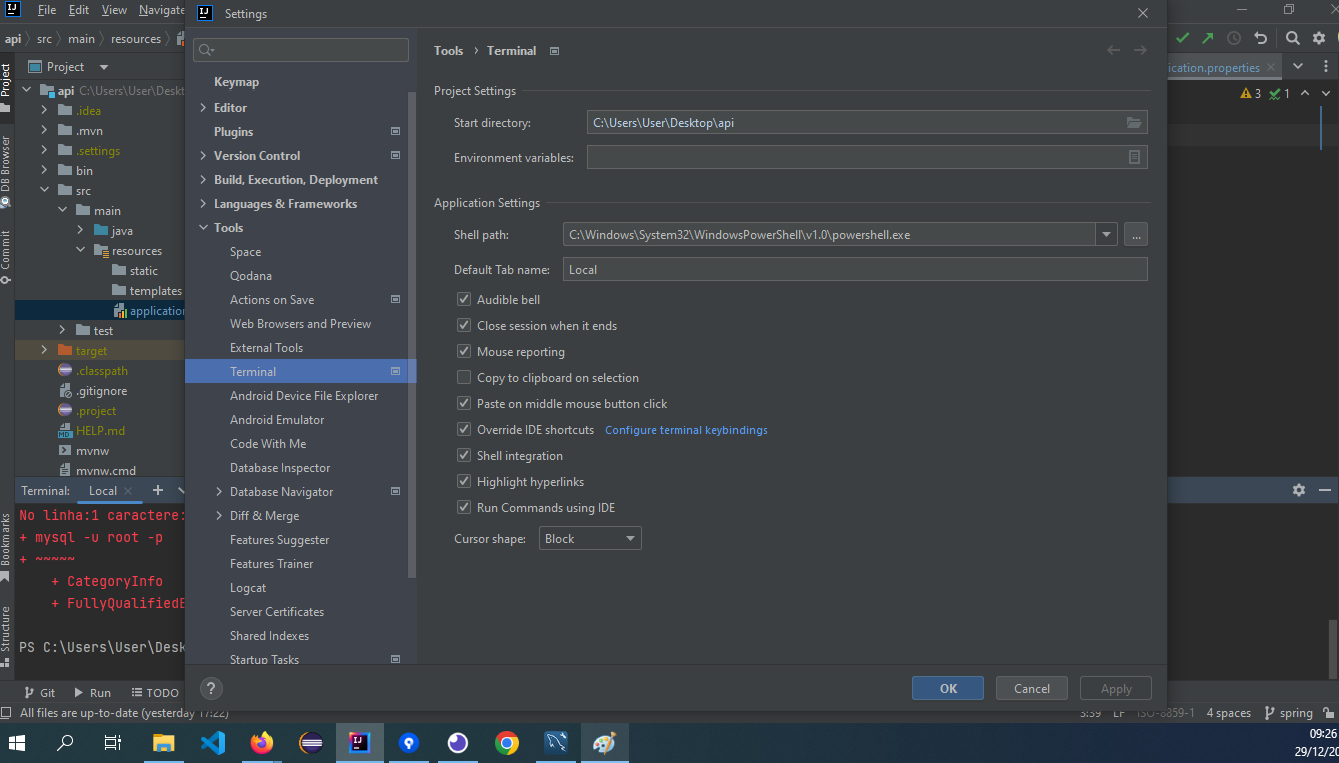Screen dimensions: 1339x763
Task: Go back in settings history arrow
Action: point(1113,50)
